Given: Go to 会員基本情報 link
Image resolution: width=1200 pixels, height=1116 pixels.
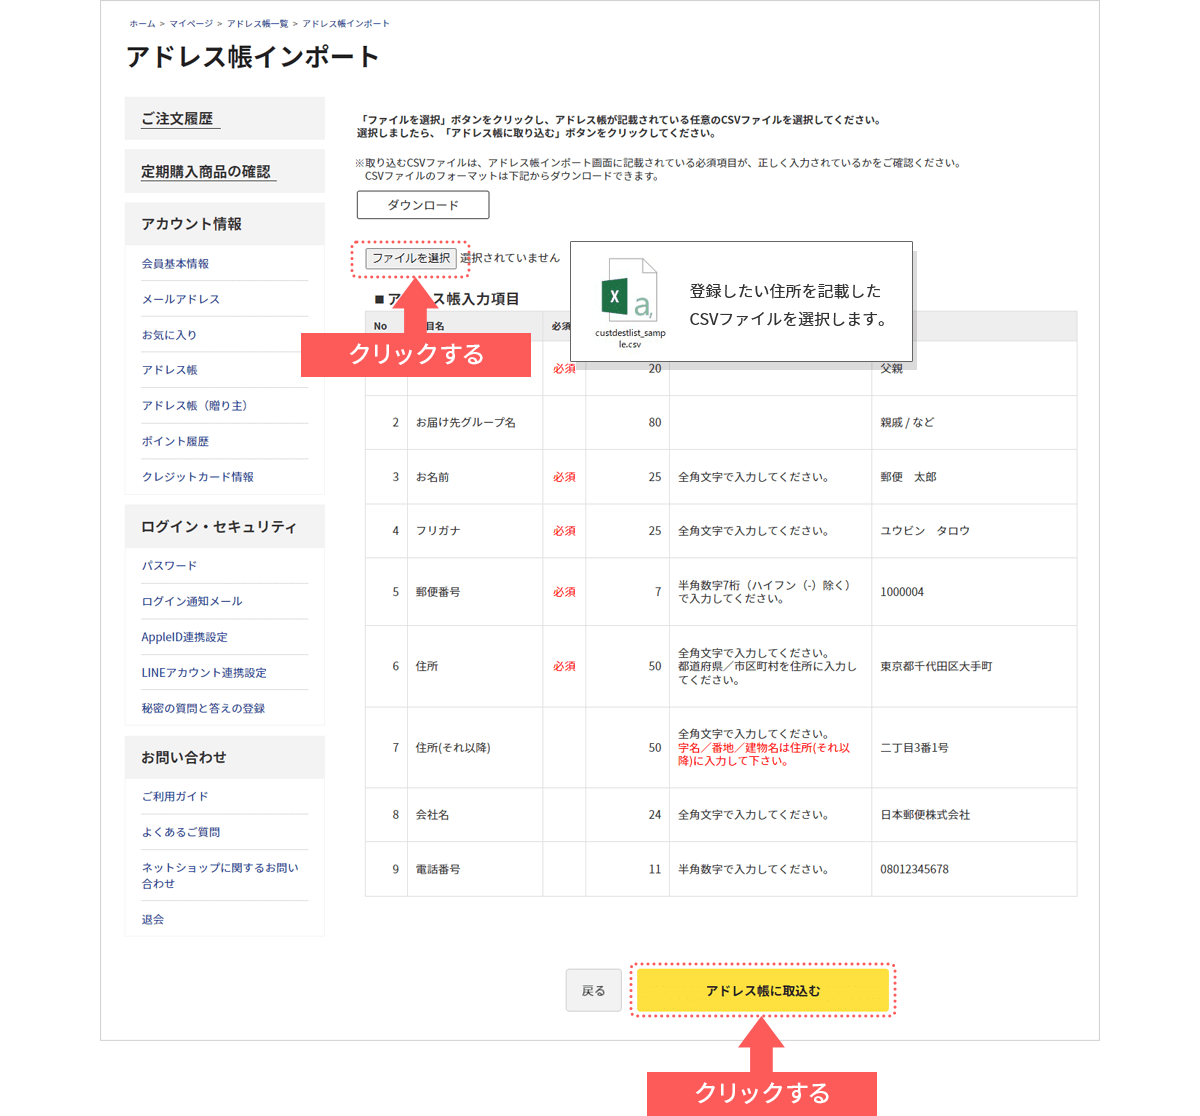Looking at the screenshot, I should point(175,264).
